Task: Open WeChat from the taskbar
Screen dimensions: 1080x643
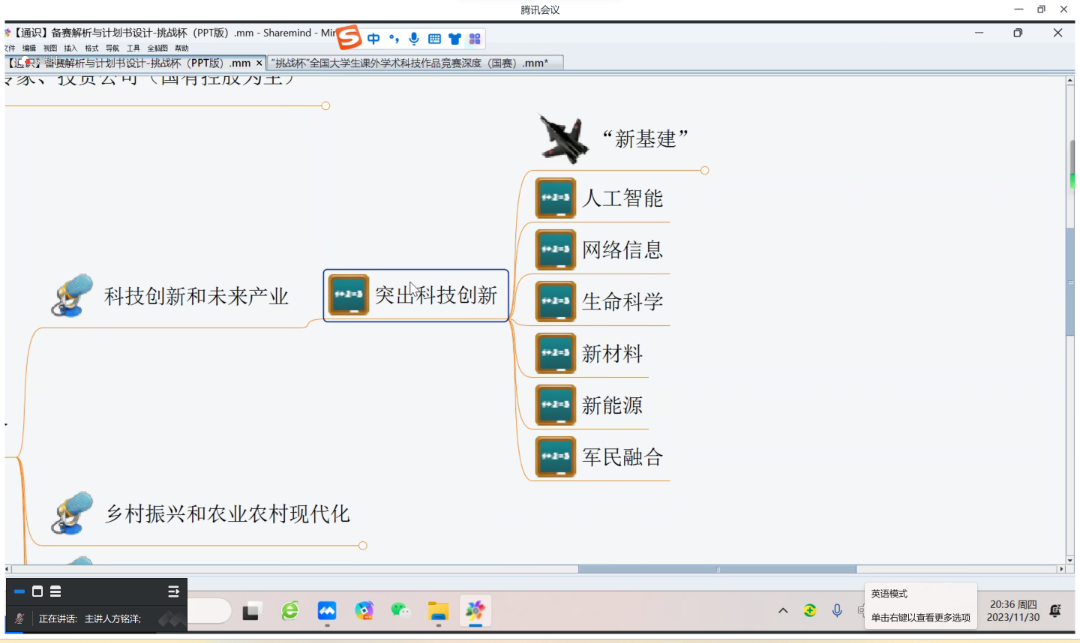Action: tap(400, 610)
